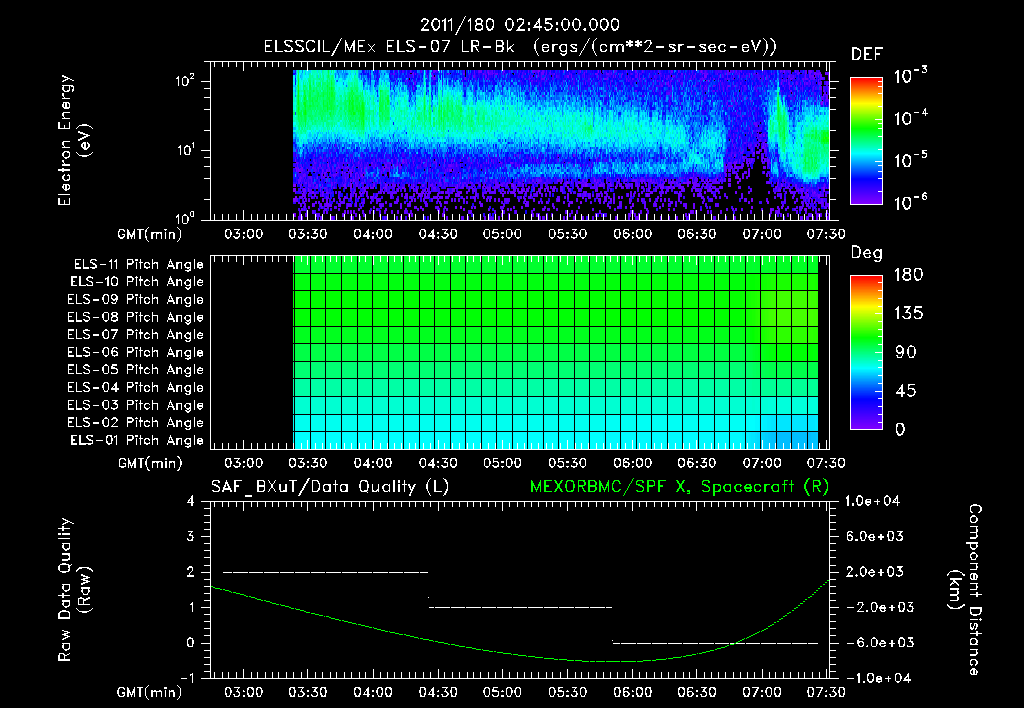Click GMT(min) label under pitch angle panel

150,463
